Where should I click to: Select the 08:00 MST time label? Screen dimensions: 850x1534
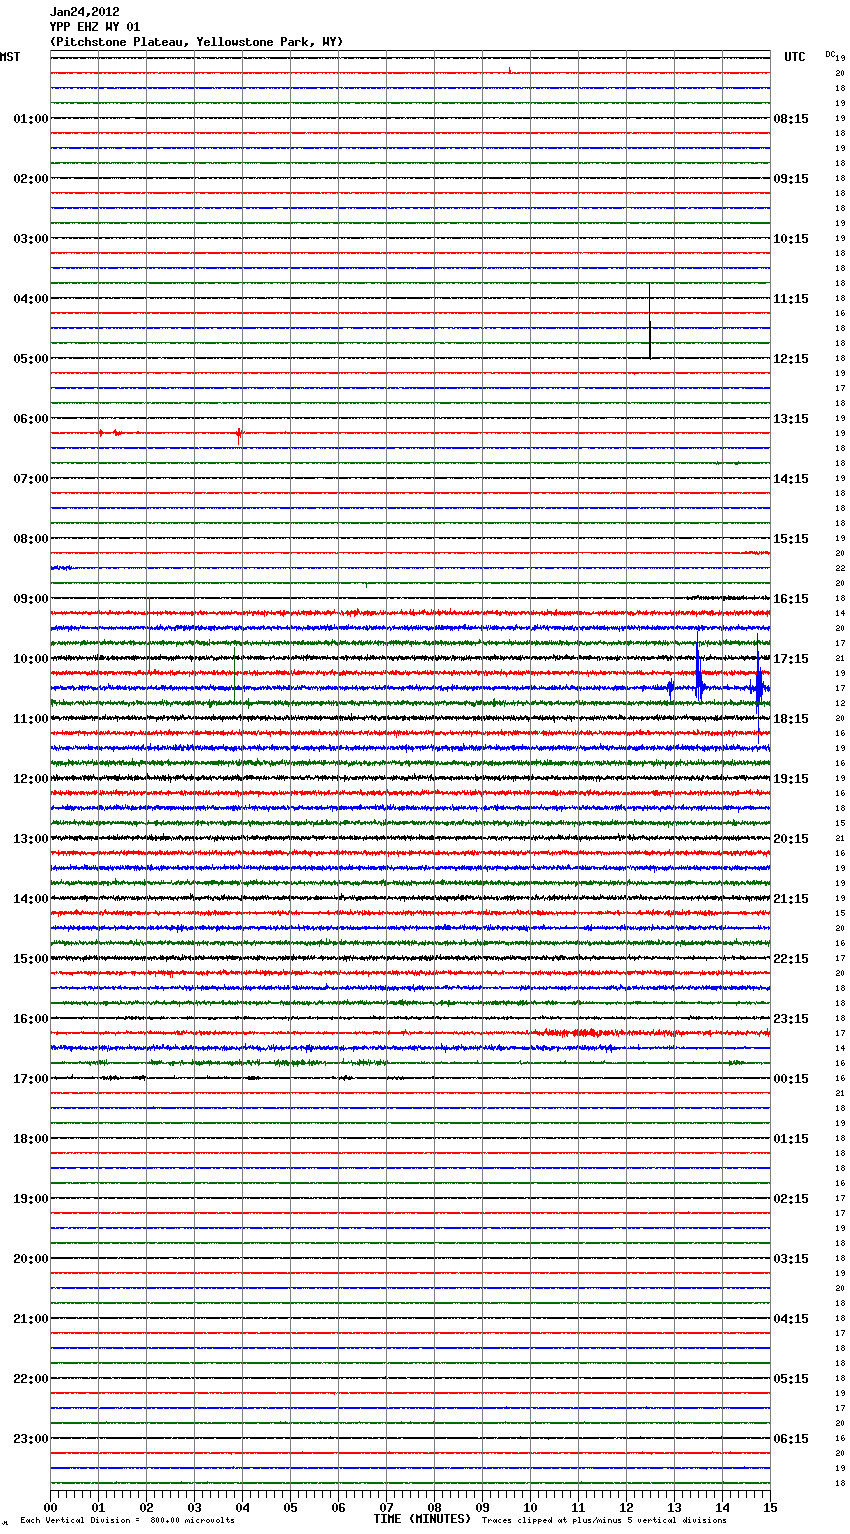[31, 539]
